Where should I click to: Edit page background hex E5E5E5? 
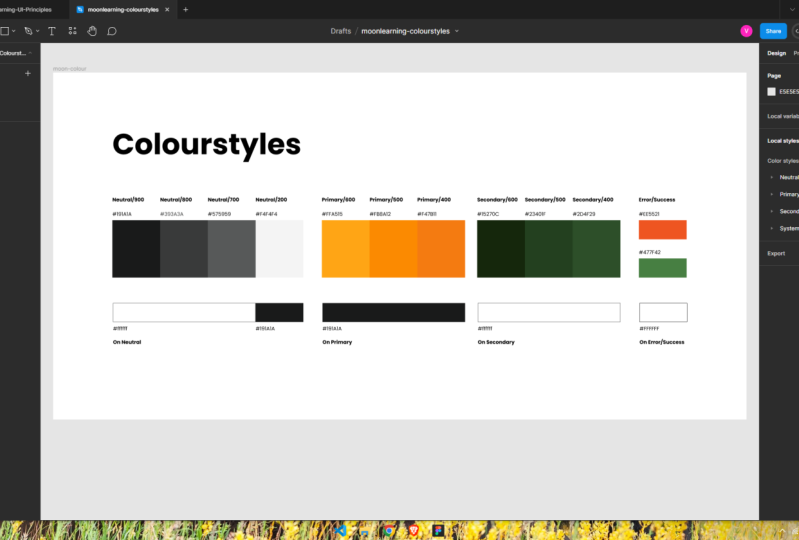[x=789, y=92]
